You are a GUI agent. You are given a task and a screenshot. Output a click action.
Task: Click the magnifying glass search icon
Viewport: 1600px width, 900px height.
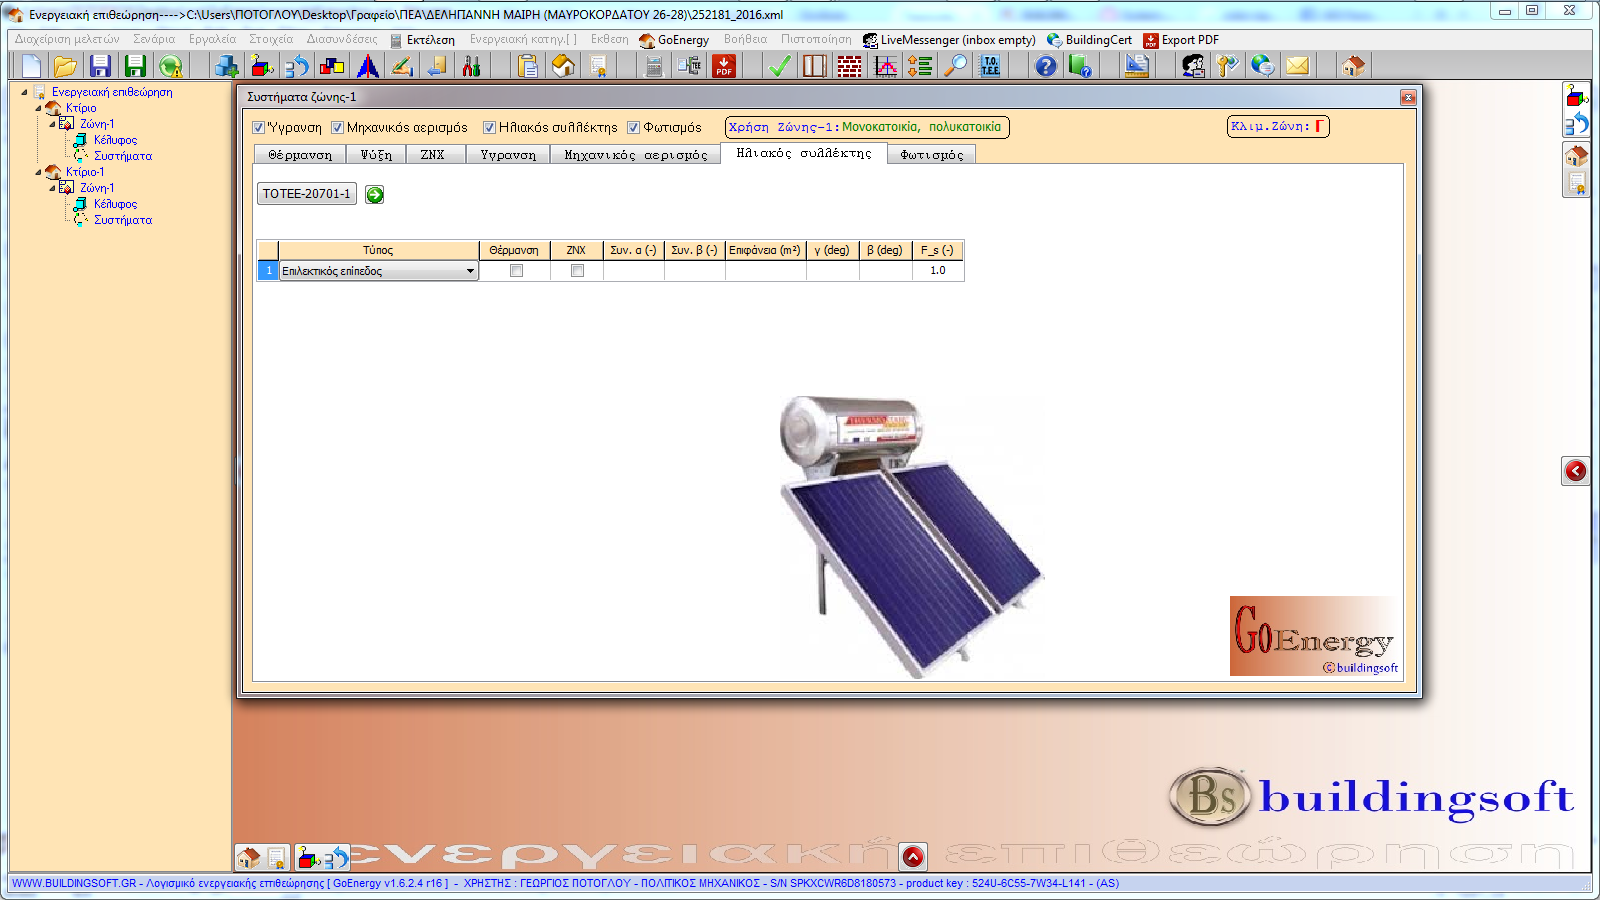coord(957,66)
